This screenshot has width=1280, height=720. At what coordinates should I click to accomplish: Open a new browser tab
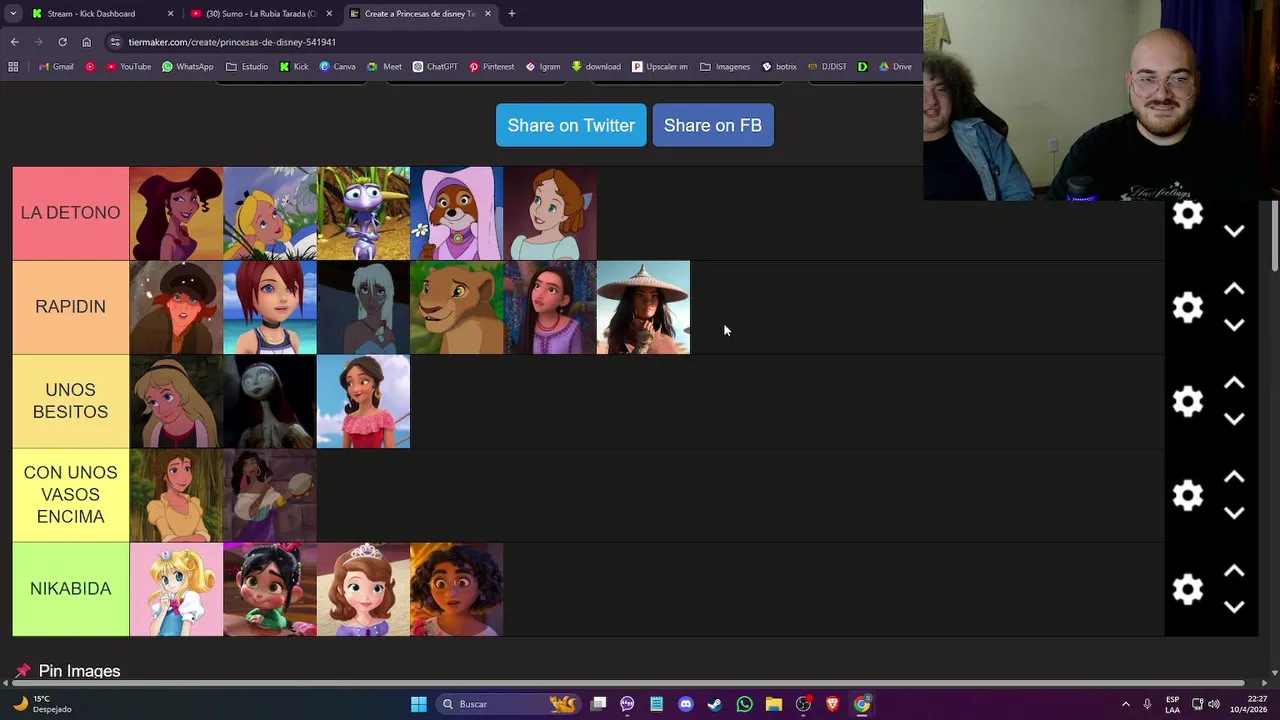pos(512,14)
